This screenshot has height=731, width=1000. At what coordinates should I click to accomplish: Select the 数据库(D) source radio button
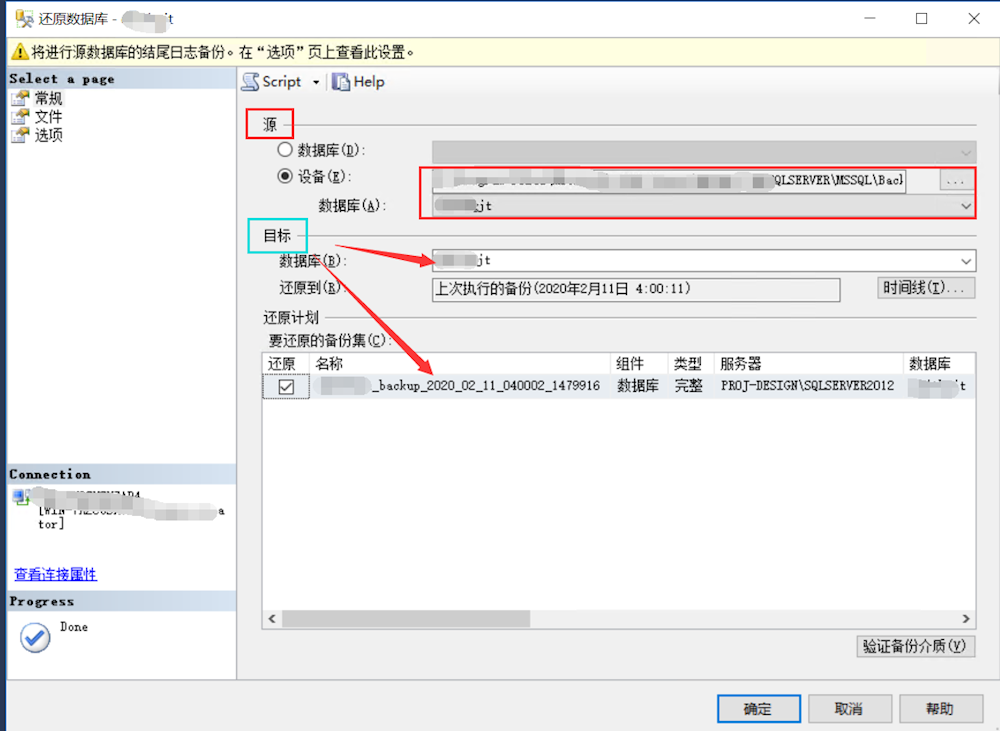(x=285, y=150)
